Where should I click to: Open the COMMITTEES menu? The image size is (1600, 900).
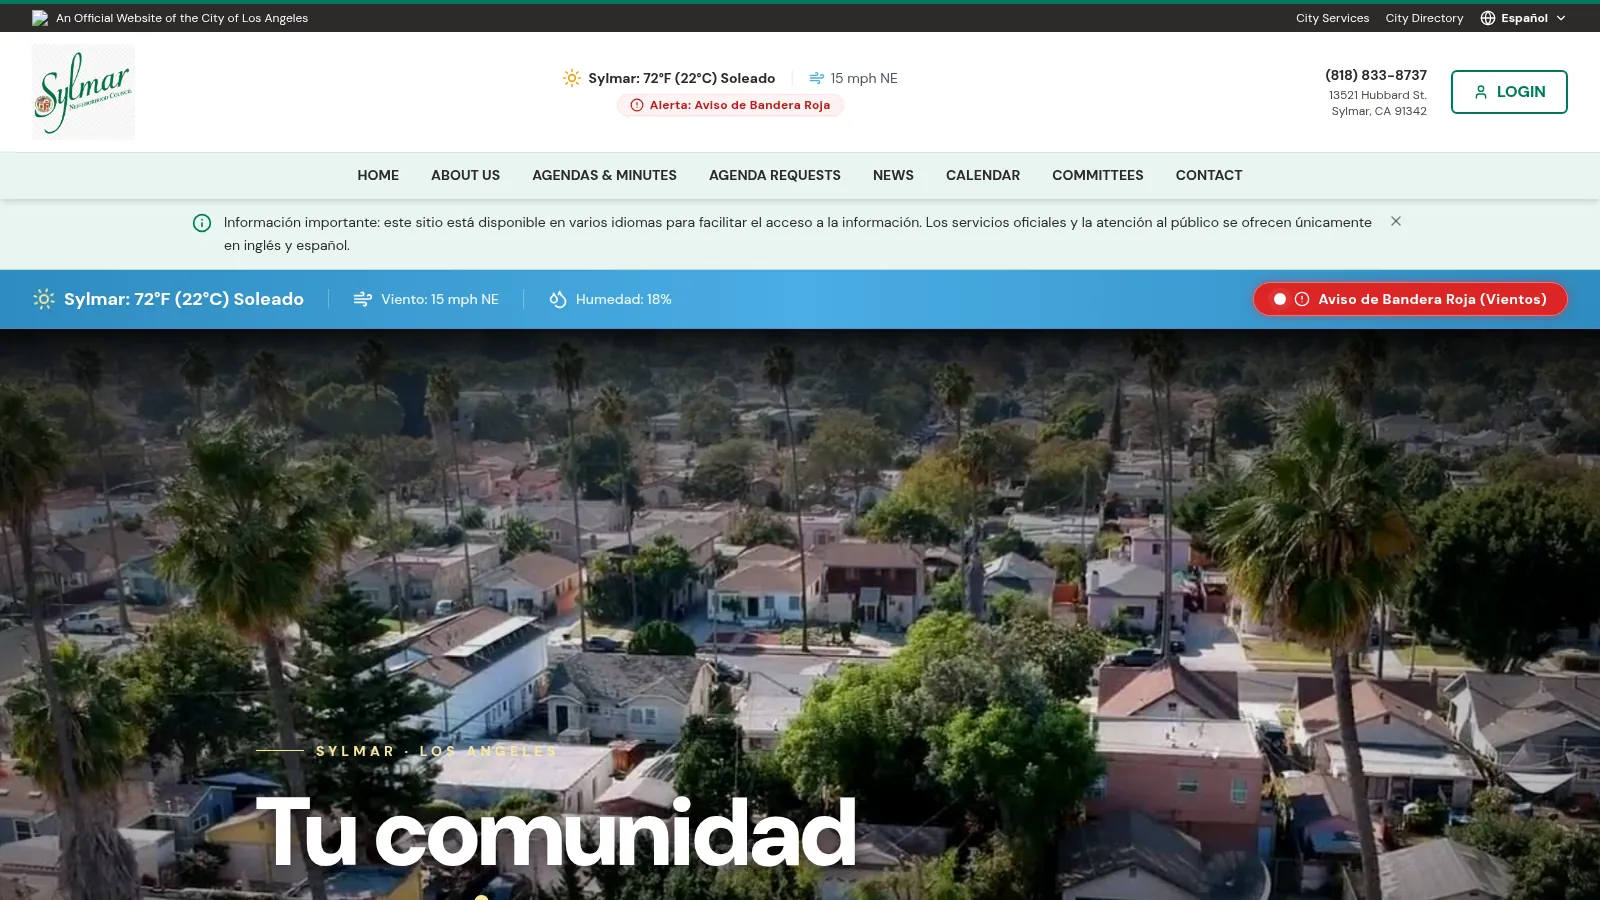[x=1097, y=175]
